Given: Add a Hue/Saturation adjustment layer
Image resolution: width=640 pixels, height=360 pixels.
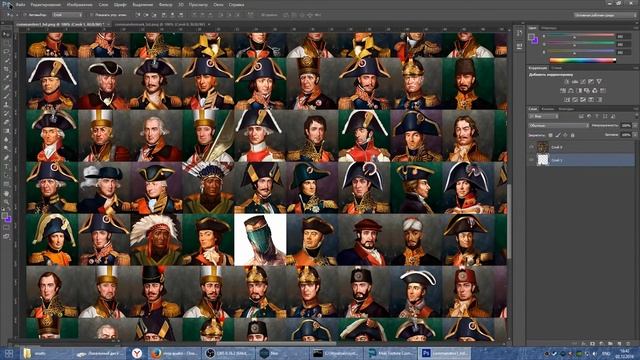Looking at the screenshot, I should [x=563, y=91].
